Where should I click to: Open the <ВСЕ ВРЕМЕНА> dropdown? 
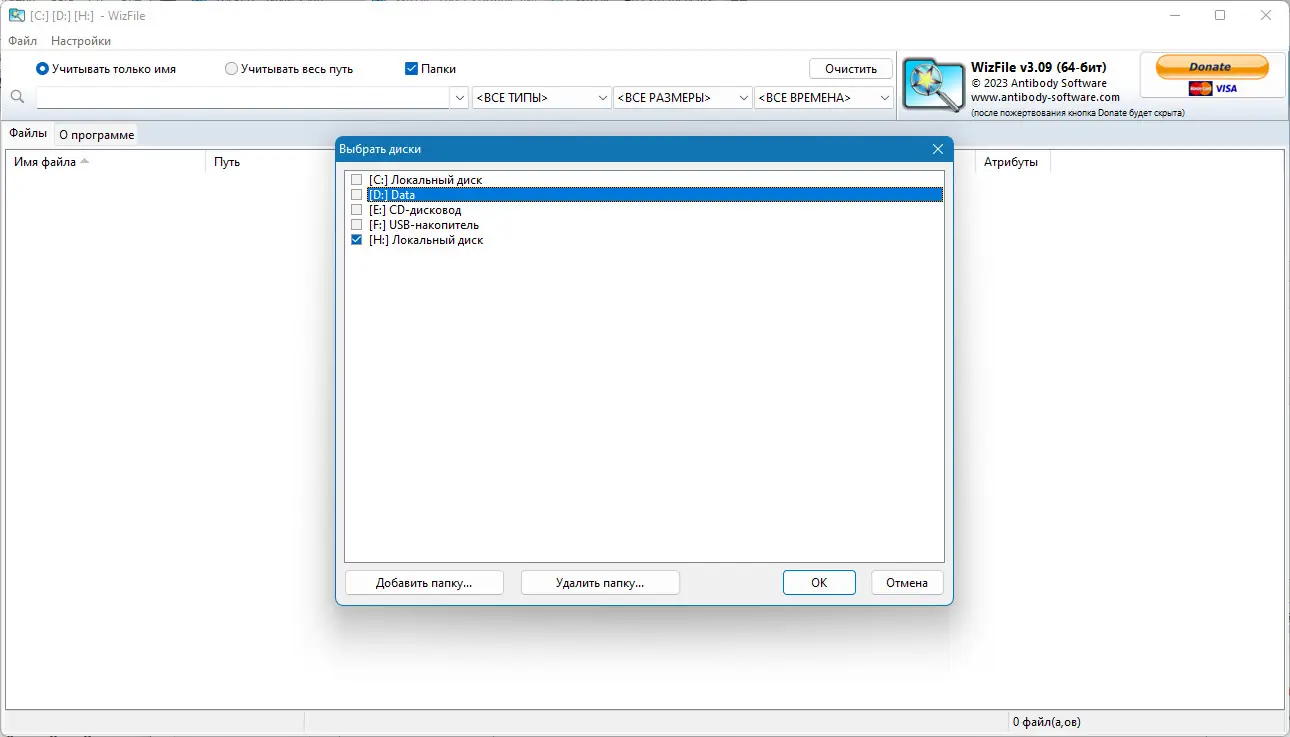pos(824,97)
